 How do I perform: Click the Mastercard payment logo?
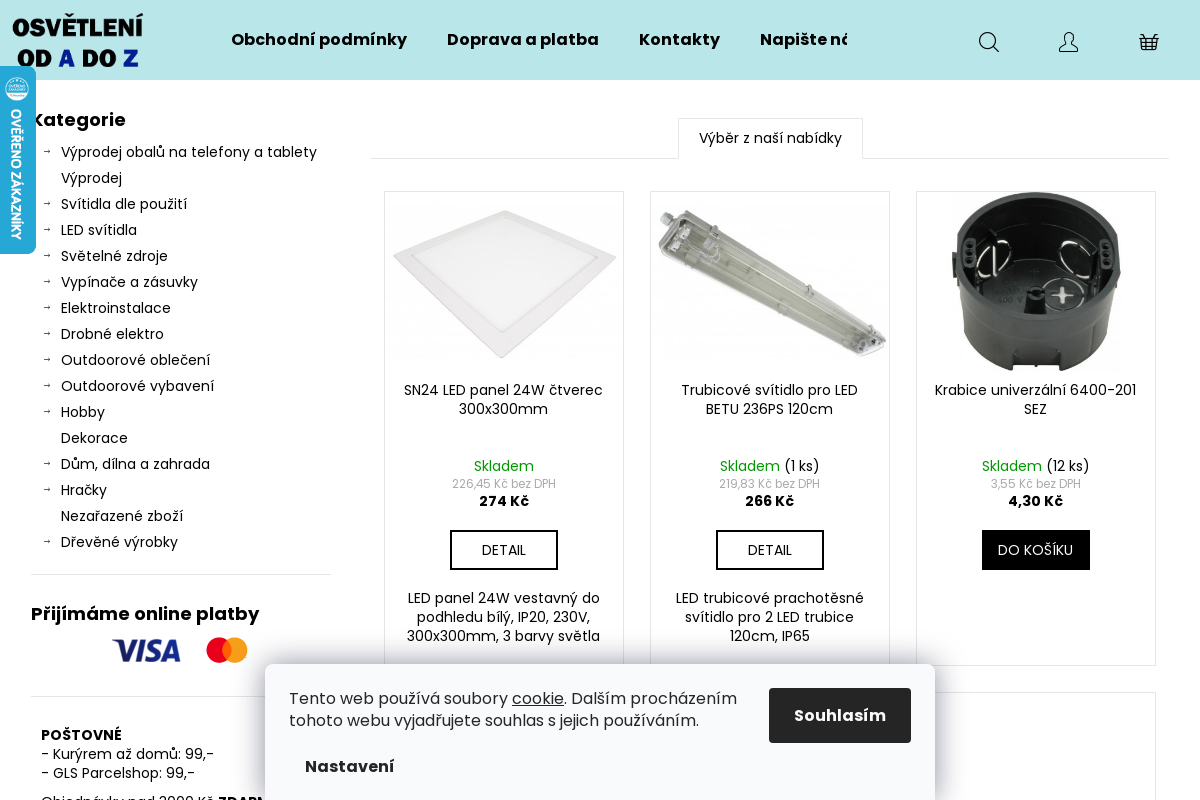[x=227, y=650]
